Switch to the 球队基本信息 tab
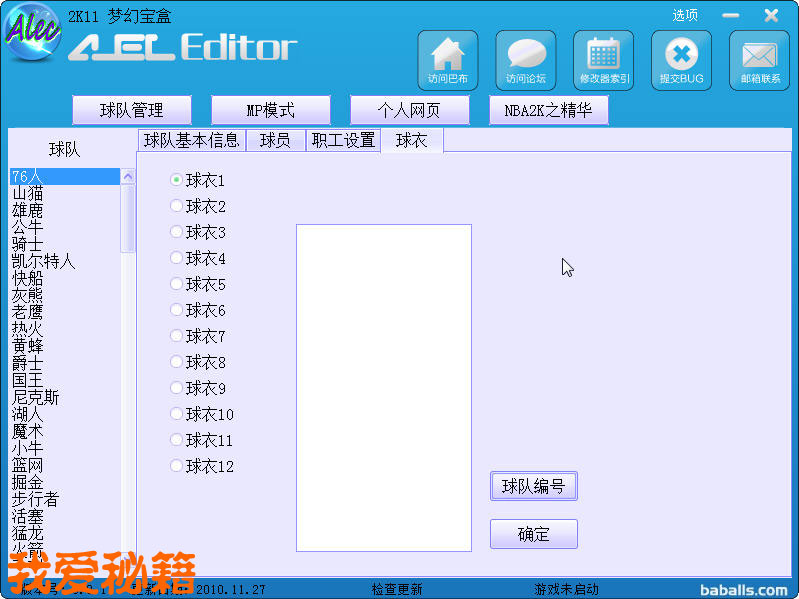799x599 pixels. 192,141
